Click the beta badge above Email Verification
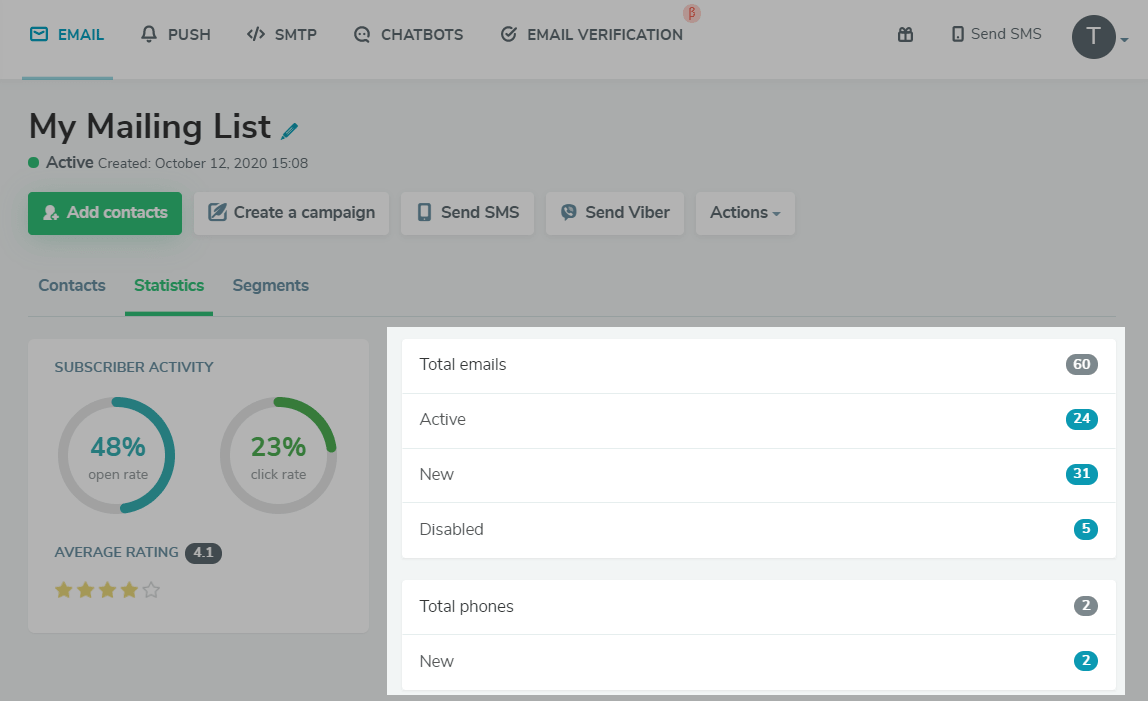Screen dimensions: 1148x701 click(x=690, y=14)
